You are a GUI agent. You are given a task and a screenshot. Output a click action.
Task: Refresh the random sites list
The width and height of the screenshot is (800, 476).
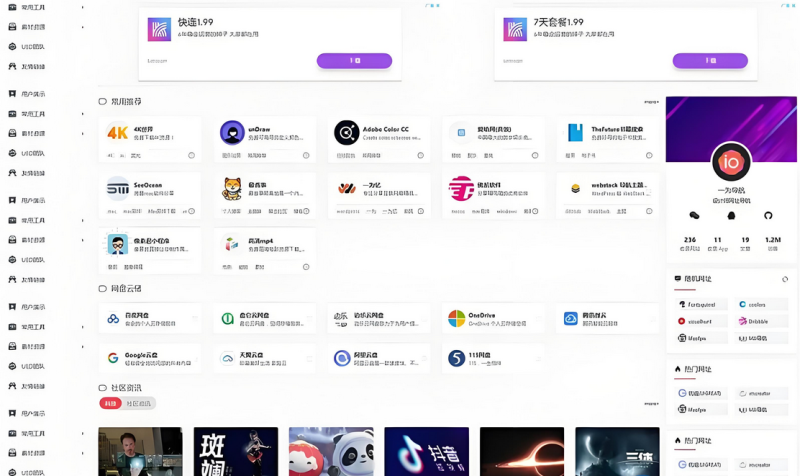[x=785, y=279]
